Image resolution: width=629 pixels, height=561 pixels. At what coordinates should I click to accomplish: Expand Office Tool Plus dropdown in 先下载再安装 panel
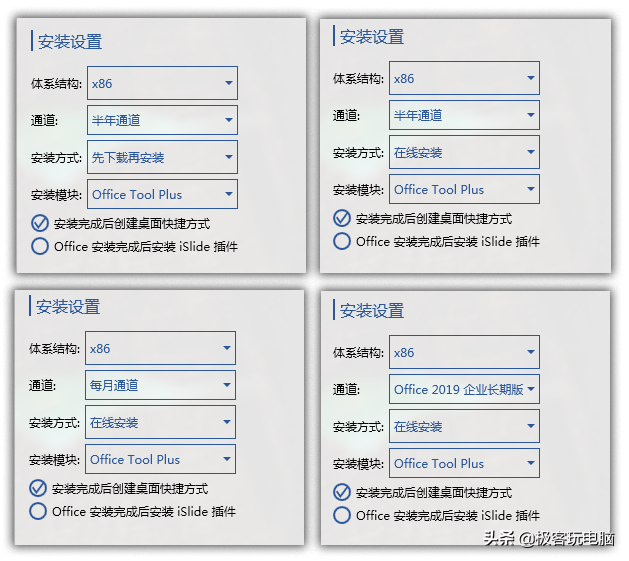[x=162, y=194]
